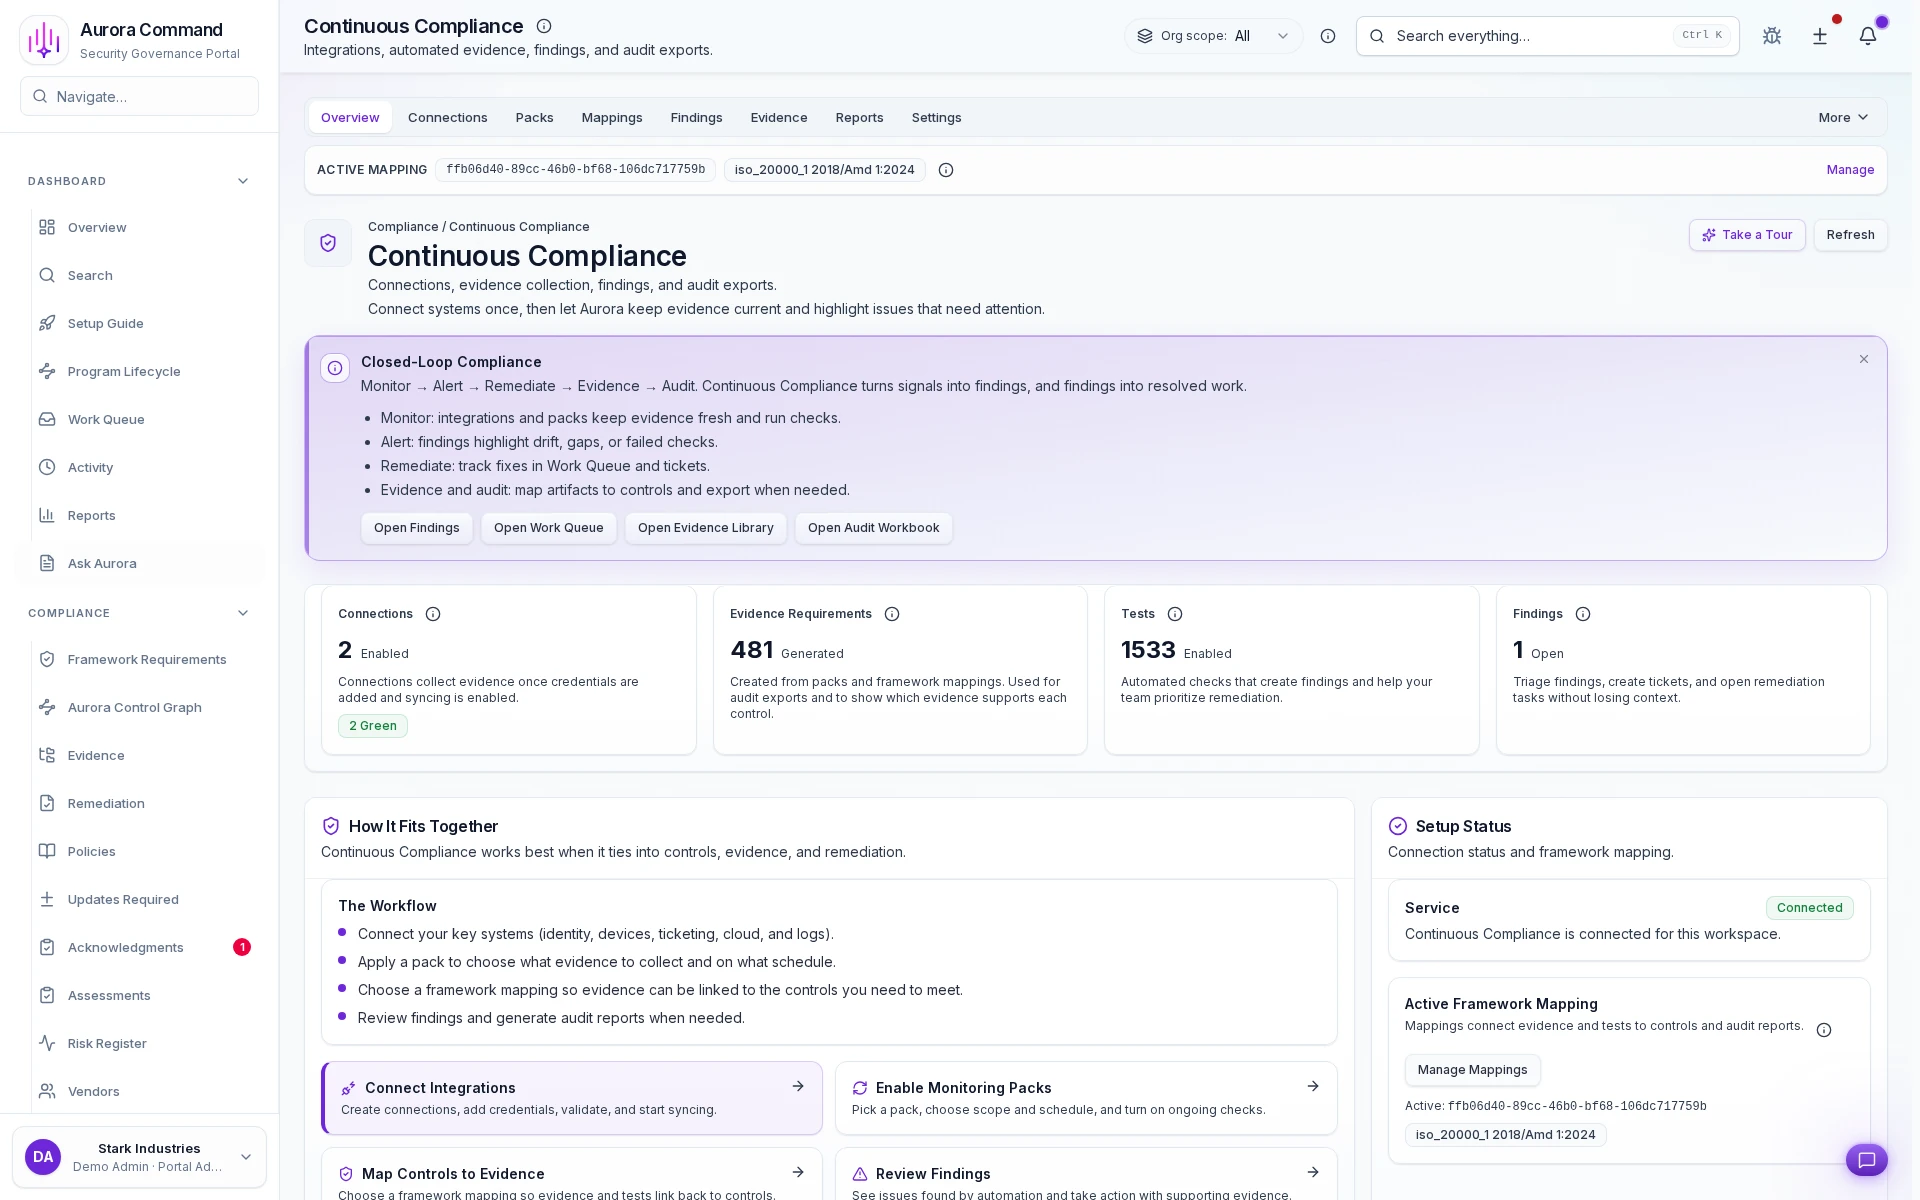The width and height of the screenshot is (1920, 1200).
Task: Switch to the Findings tab
Action: (x=696, y=117)
